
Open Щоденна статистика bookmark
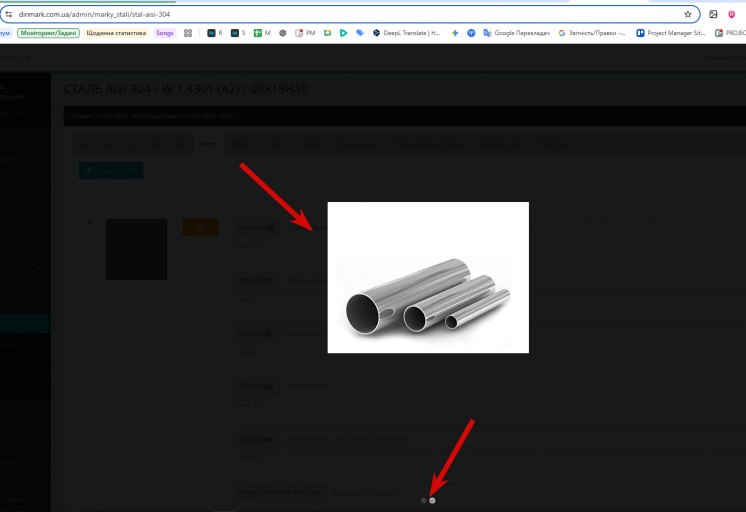pyautogui.click(x=116, y=33)
